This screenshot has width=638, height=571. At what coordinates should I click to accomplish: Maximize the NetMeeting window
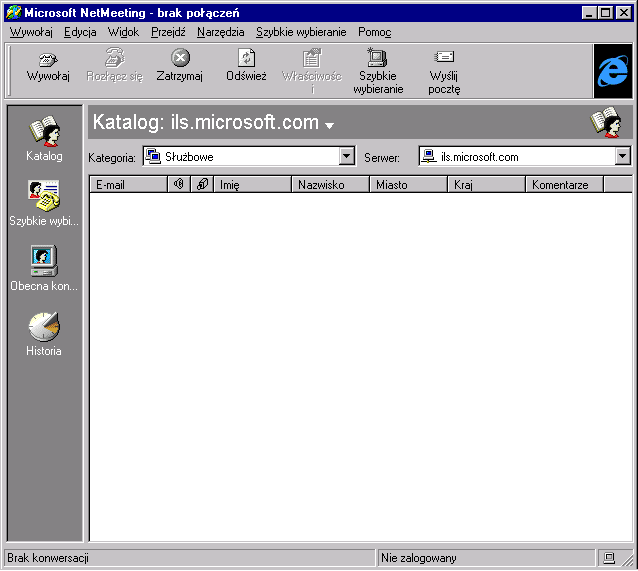point(605,13)
